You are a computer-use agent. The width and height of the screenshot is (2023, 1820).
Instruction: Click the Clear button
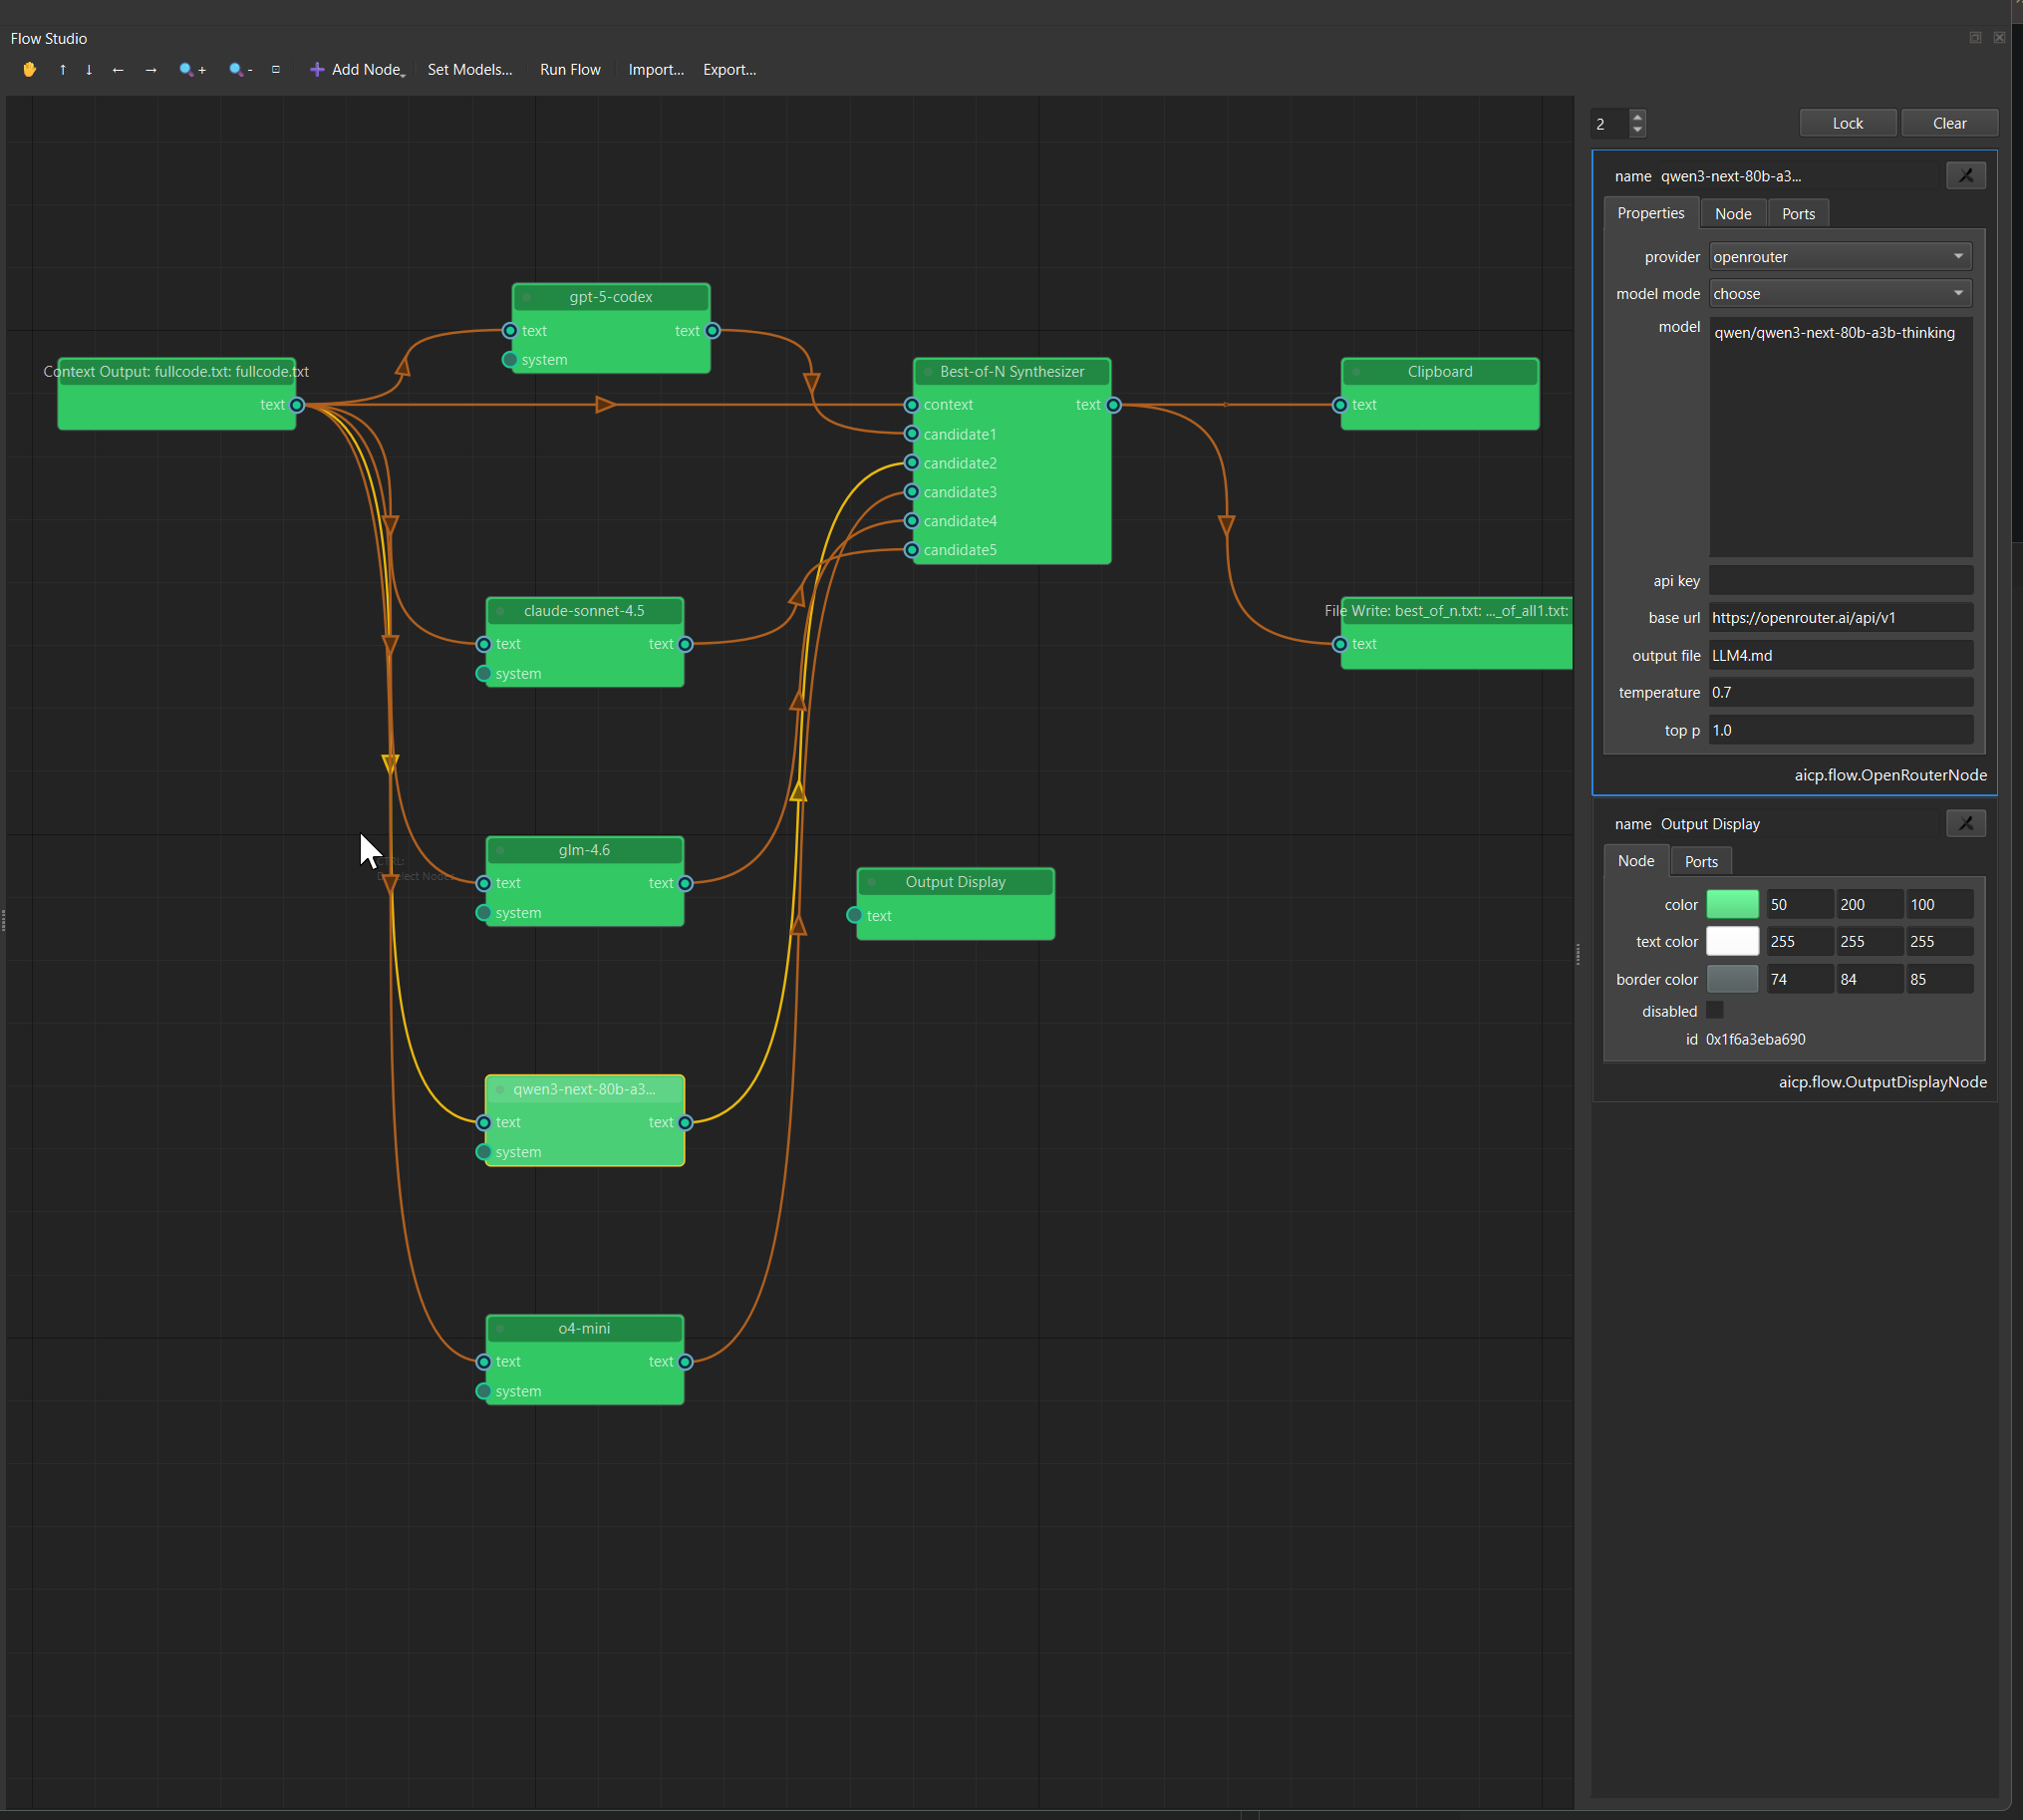coord(1949,123)
